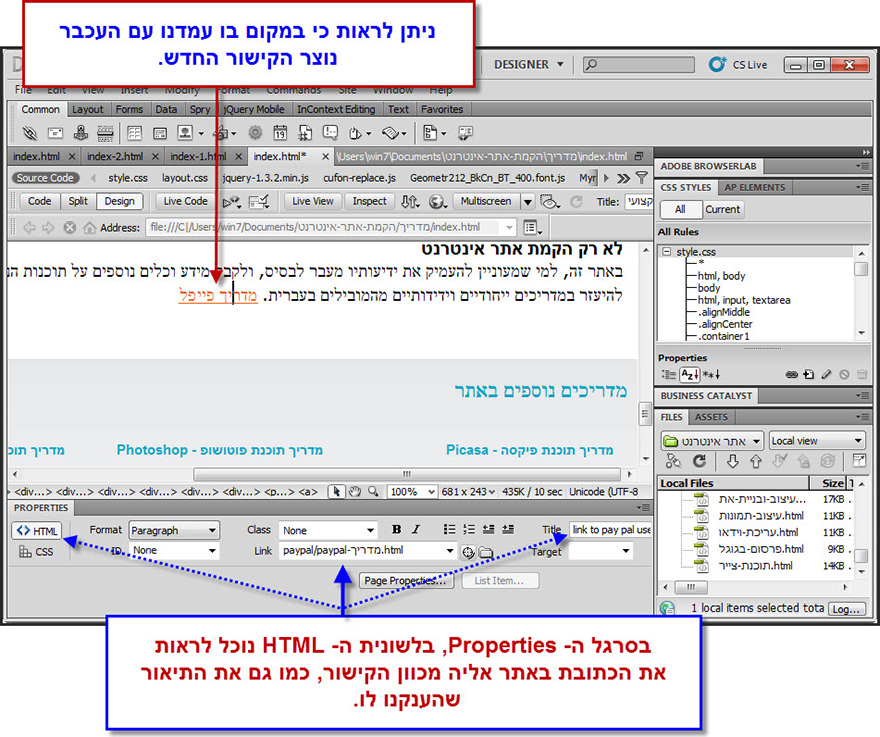This screenshot has width=880, height=737.
Task: Click the Insert Table icon
Action: 134,133
